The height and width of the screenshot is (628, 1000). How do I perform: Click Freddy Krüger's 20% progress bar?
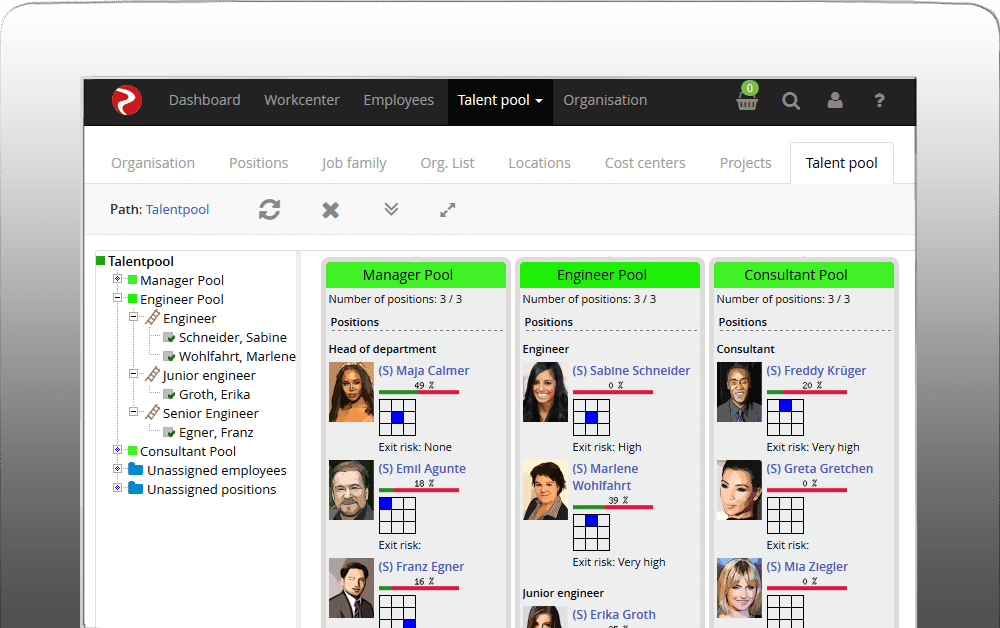coord(807,391)
